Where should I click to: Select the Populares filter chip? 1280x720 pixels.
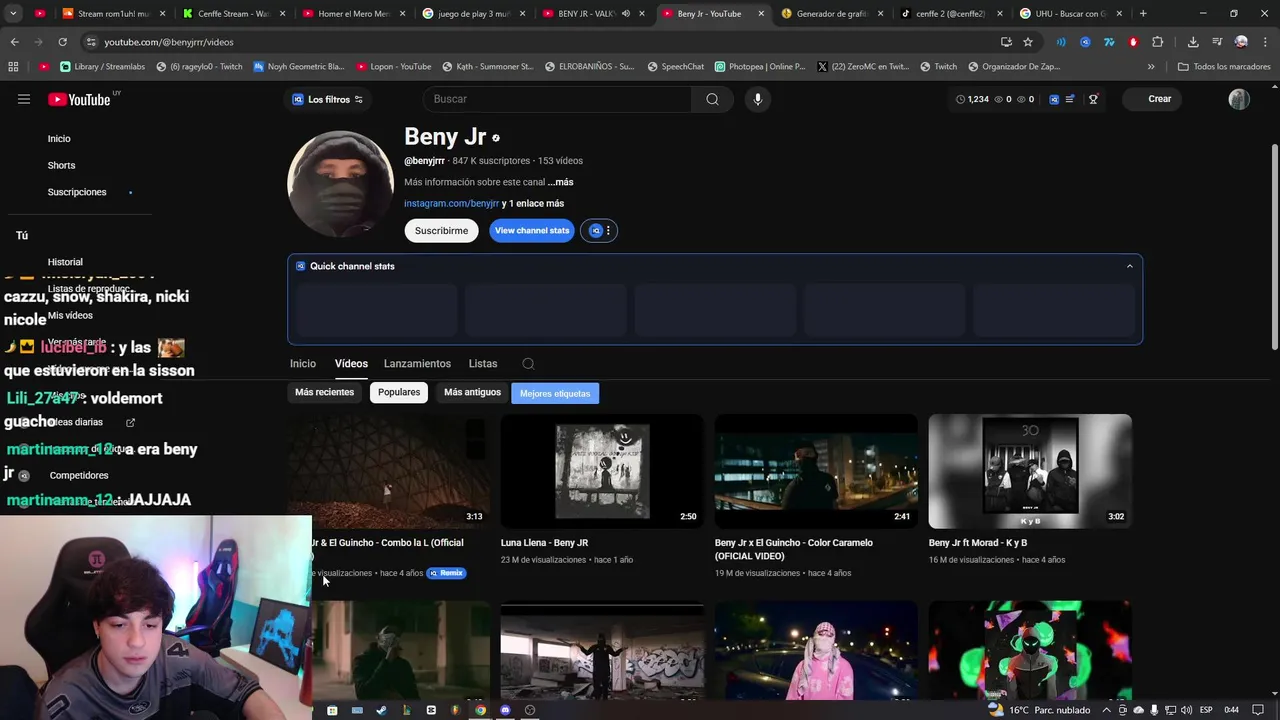pos(399,392)
